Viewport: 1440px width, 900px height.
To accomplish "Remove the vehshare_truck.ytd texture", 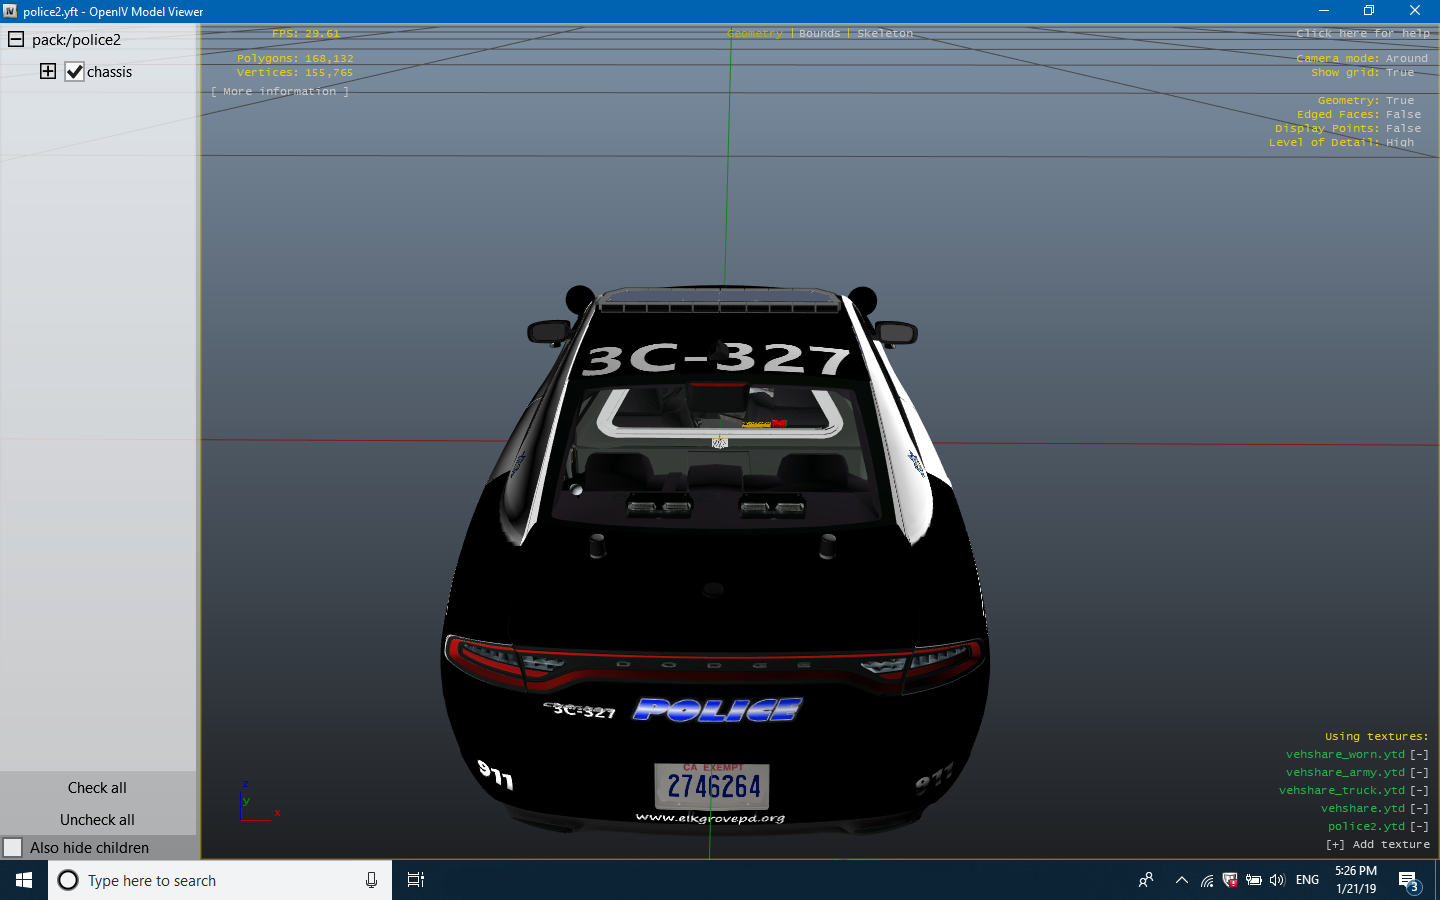I will click(x=1419, y=791).
